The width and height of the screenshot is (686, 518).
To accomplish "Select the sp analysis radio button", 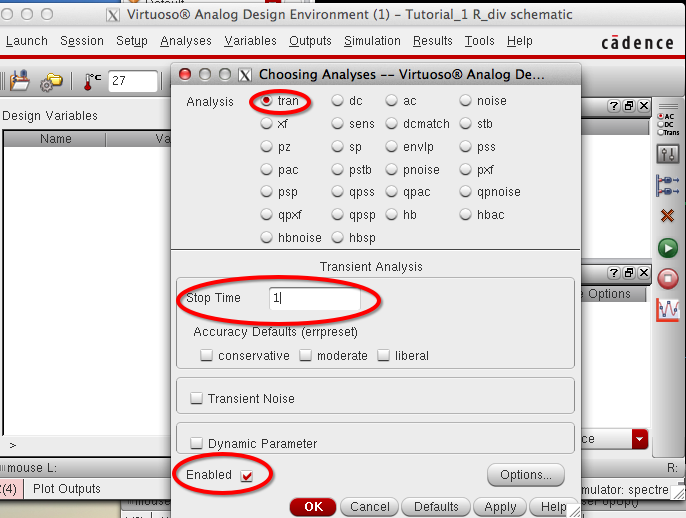I will 337,146.
